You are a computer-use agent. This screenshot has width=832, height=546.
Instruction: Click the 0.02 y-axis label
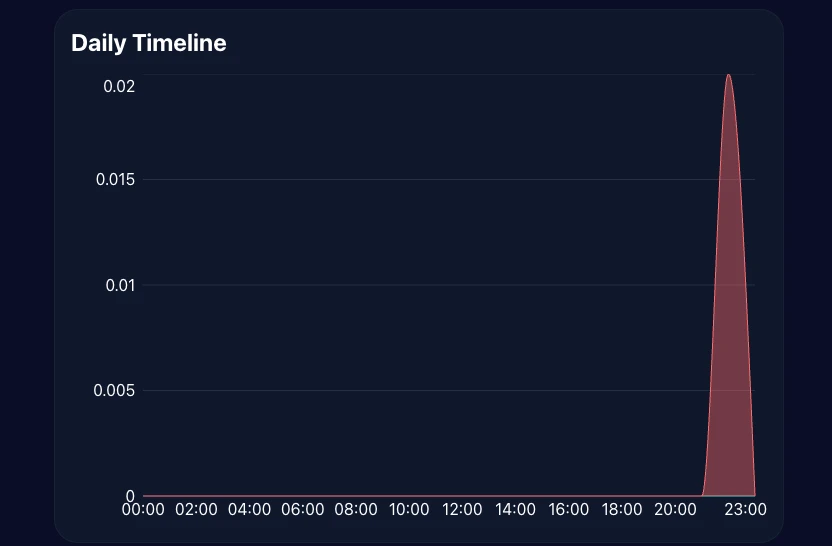point(119,86)
